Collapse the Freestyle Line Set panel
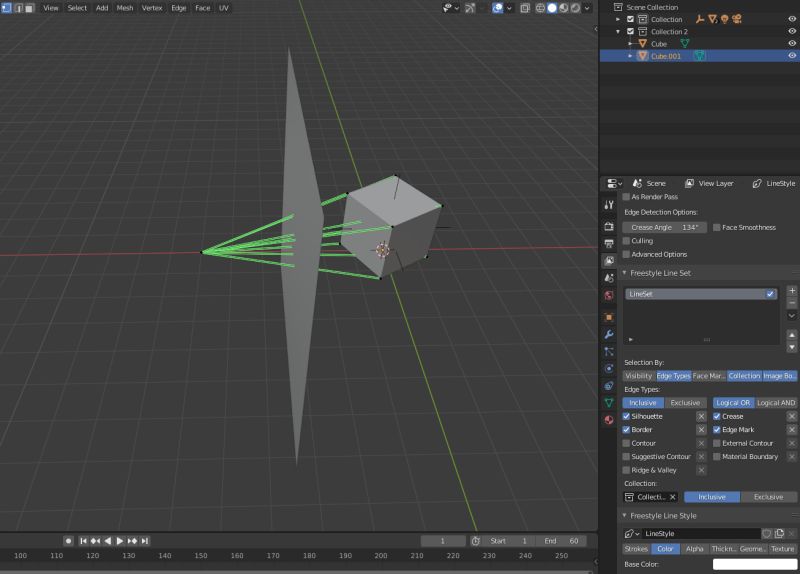Screen dimensions: 800x574 coord(624,273)
